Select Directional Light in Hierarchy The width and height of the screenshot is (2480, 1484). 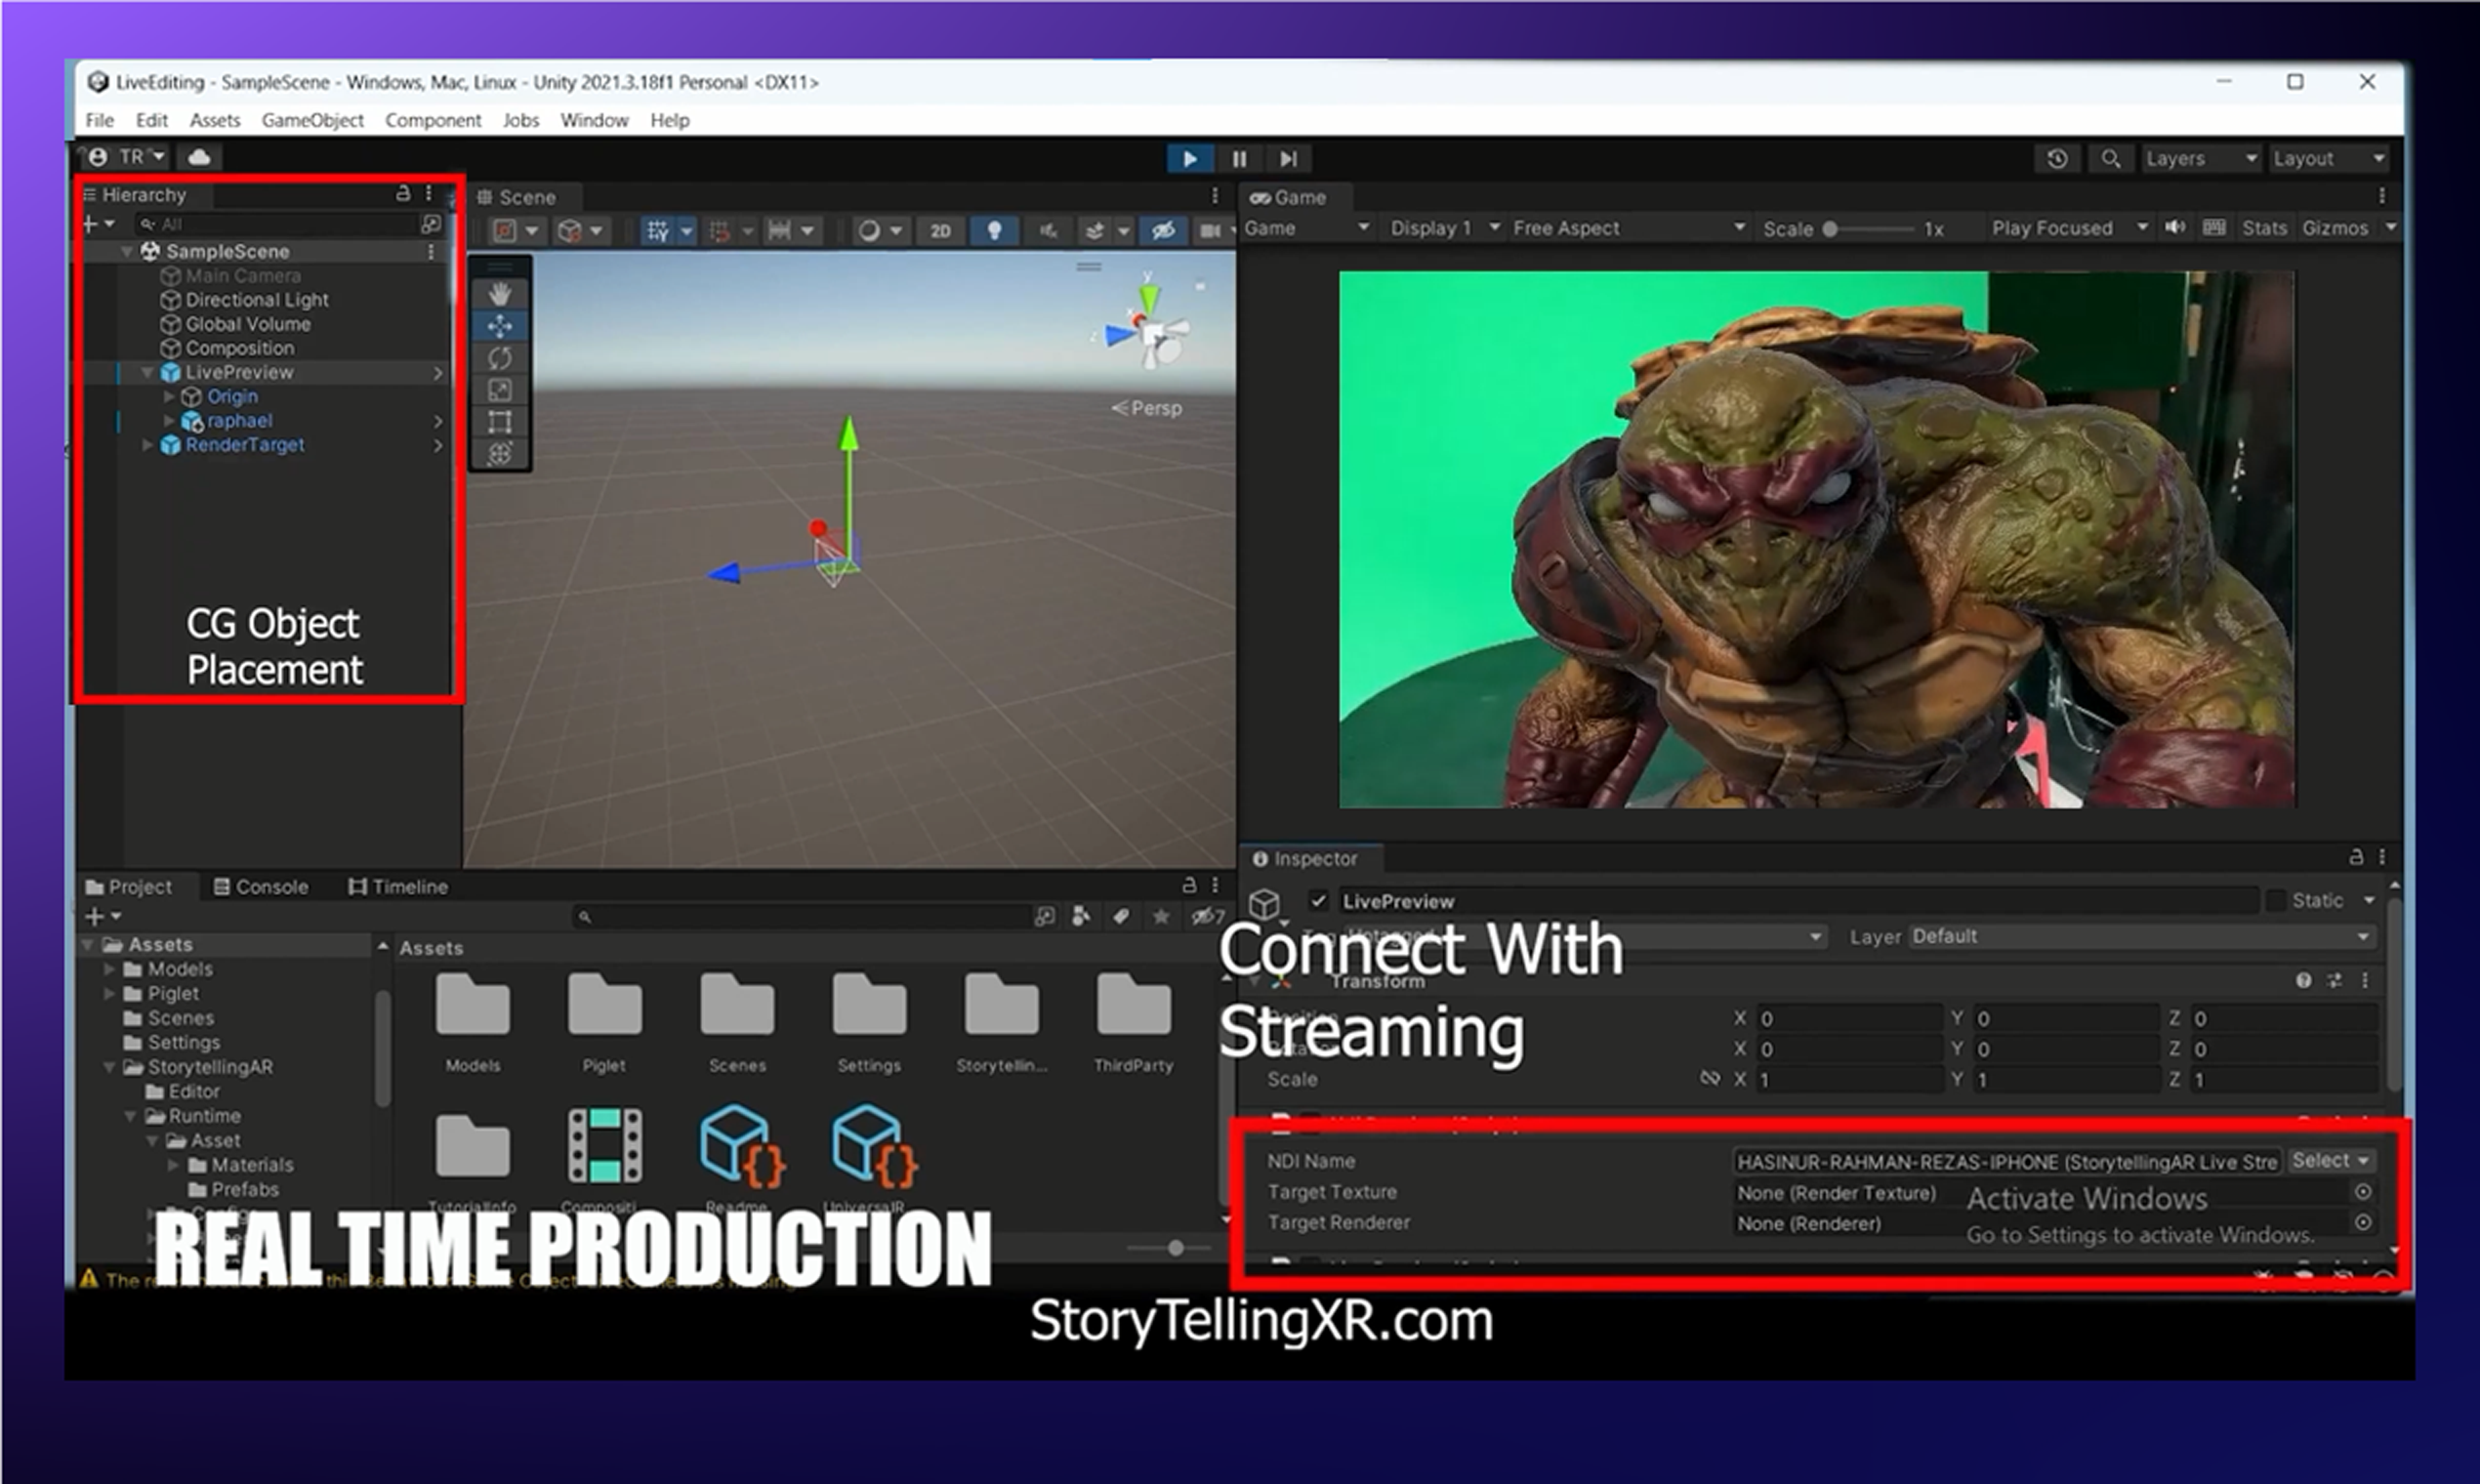[x=257, y=300]
